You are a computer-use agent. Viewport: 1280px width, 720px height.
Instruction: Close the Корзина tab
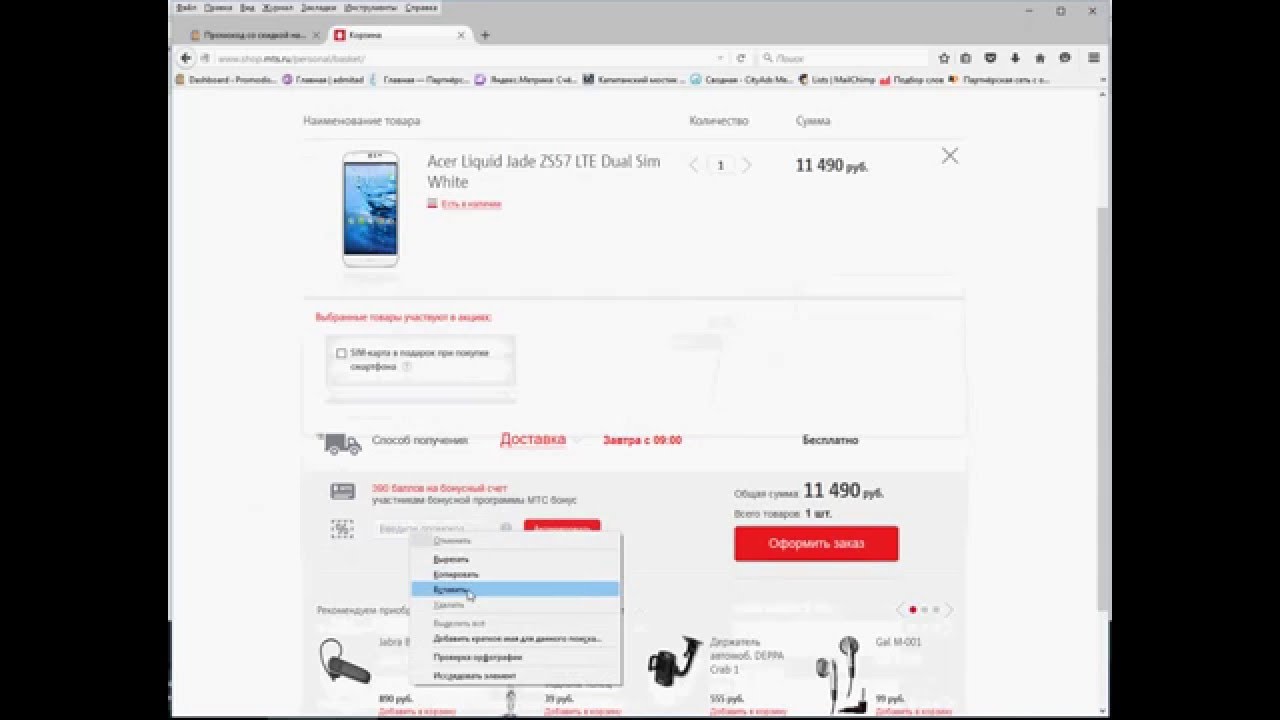tap(461, 35)
